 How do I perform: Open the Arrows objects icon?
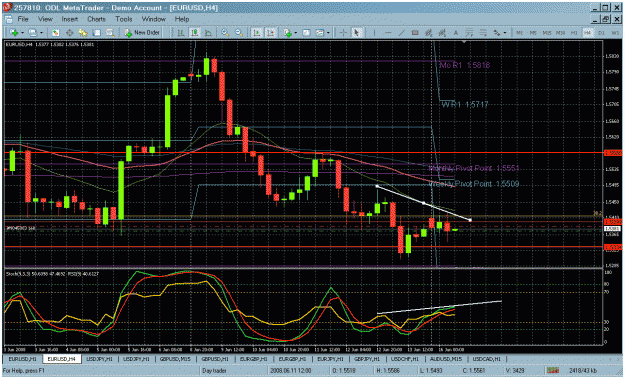[496, 33]
